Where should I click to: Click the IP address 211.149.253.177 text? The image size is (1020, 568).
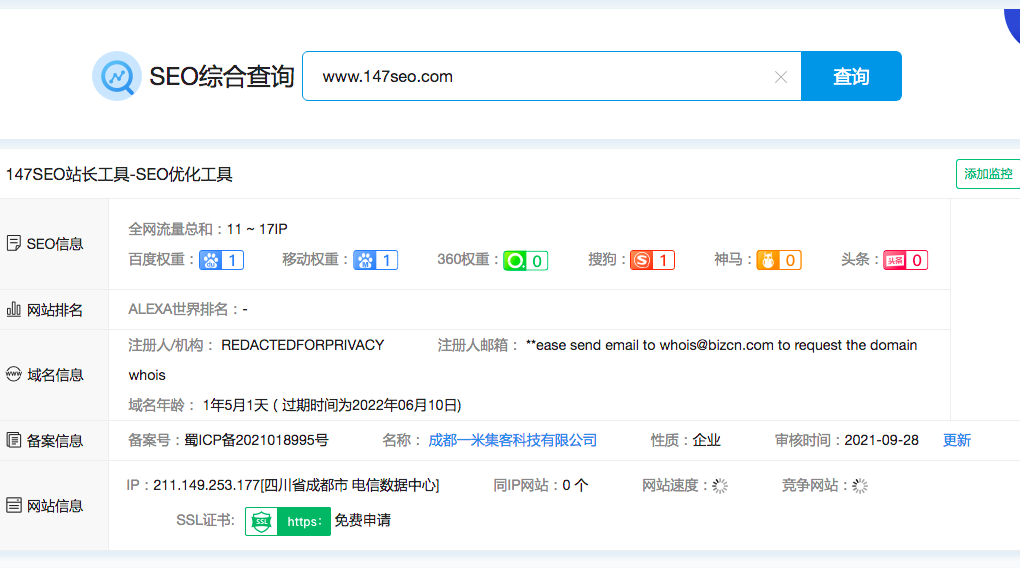tap(206, 485)
